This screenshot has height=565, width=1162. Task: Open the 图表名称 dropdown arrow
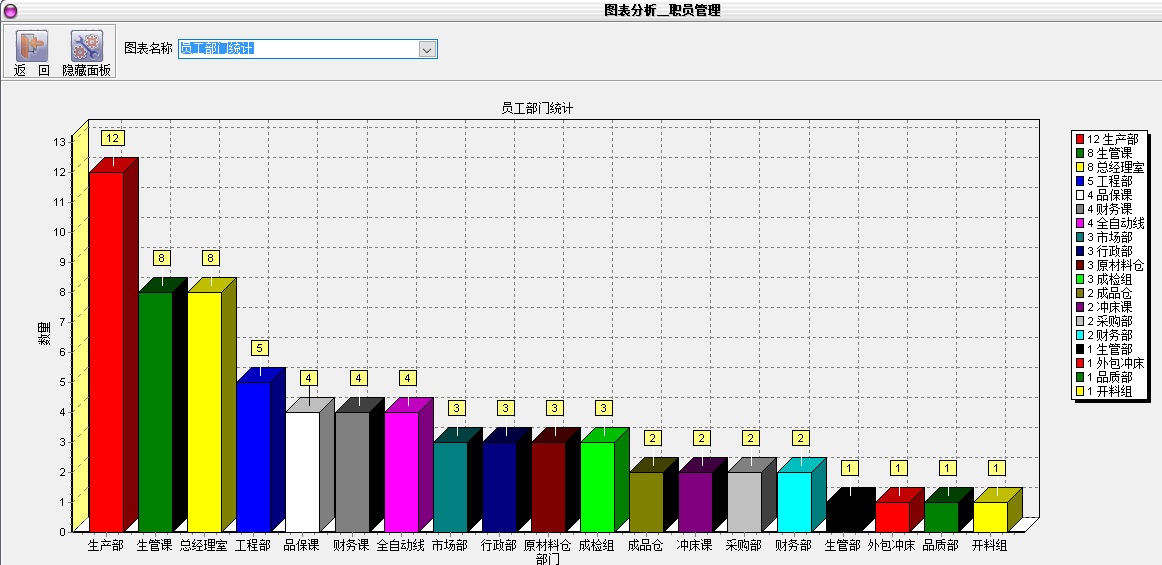tap(428, 49)
